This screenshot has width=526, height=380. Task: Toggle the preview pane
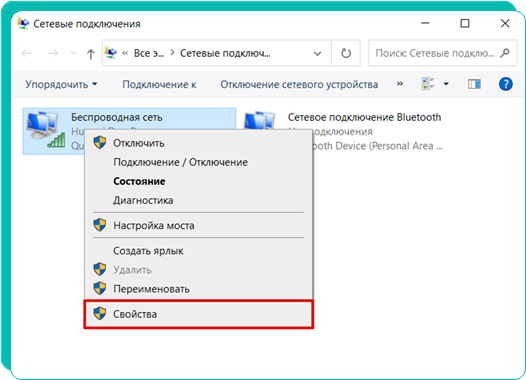pos(474,84)
